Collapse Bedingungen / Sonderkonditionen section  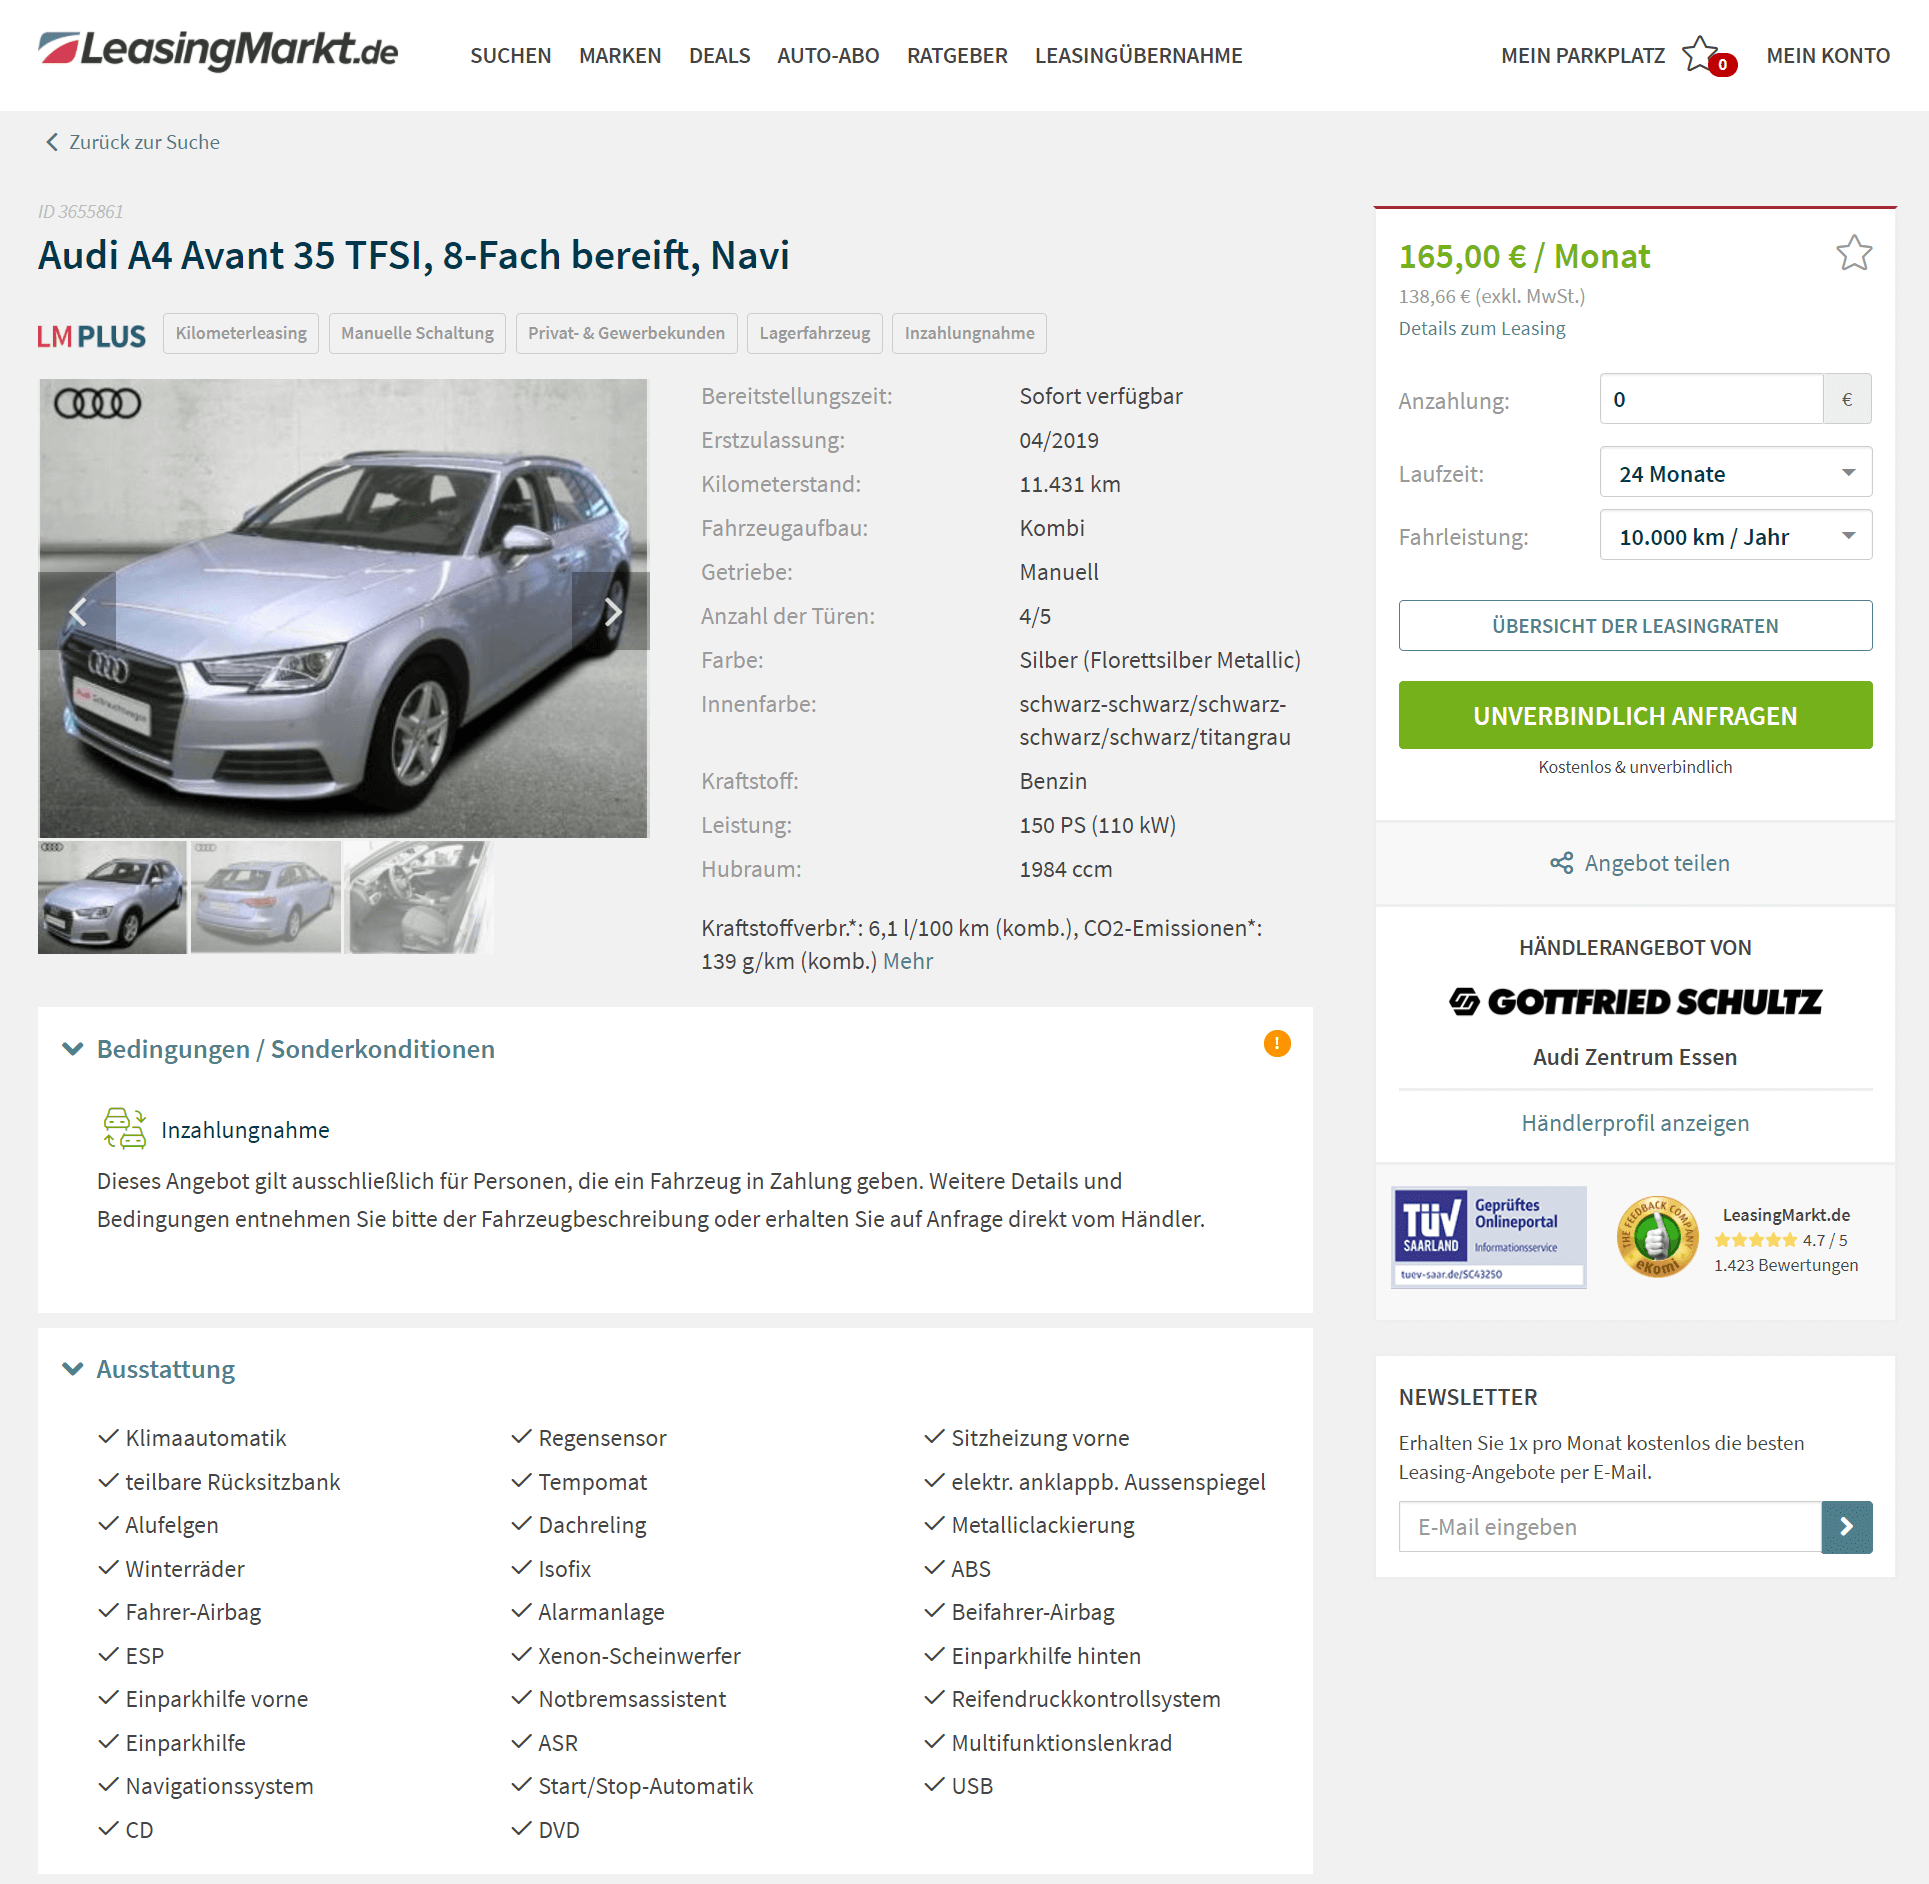pyautogui.click(x=73, y=1048)
